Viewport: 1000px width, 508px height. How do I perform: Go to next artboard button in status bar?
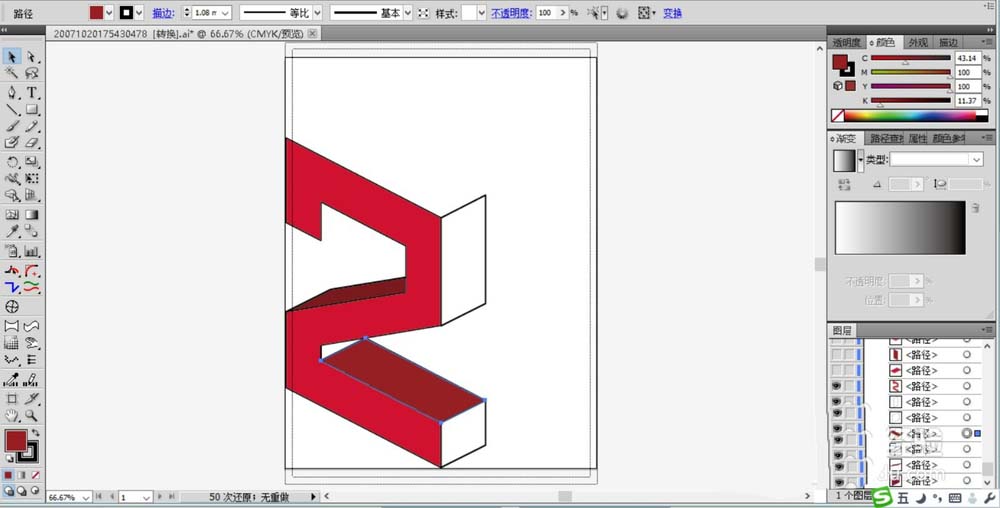click(x=159, y=497)
